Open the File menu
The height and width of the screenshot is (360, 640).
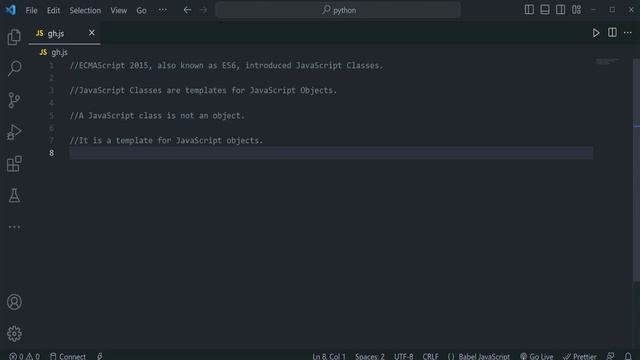[31, 10]
